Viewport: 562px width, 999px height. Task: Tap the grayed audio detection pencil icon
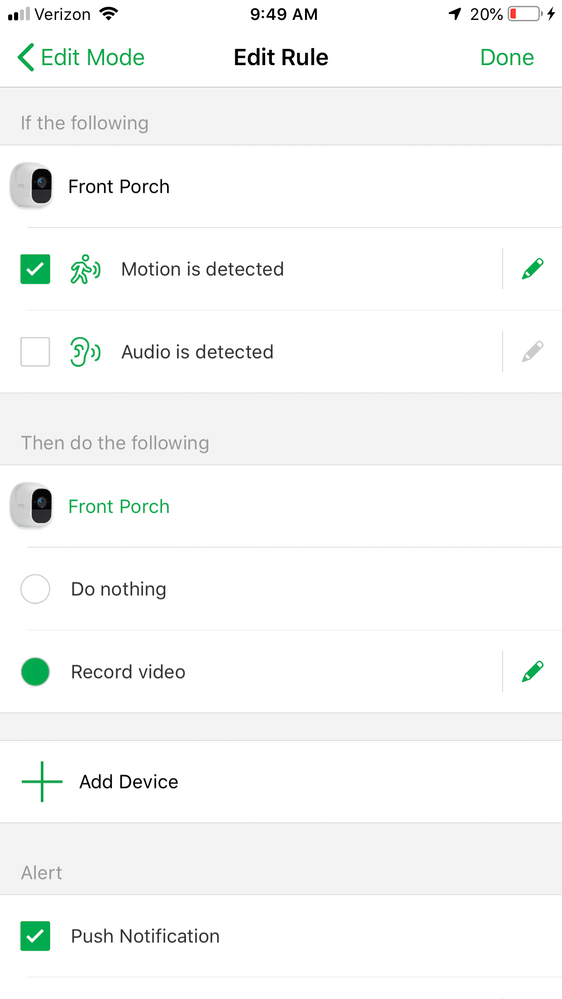point(533,352)
